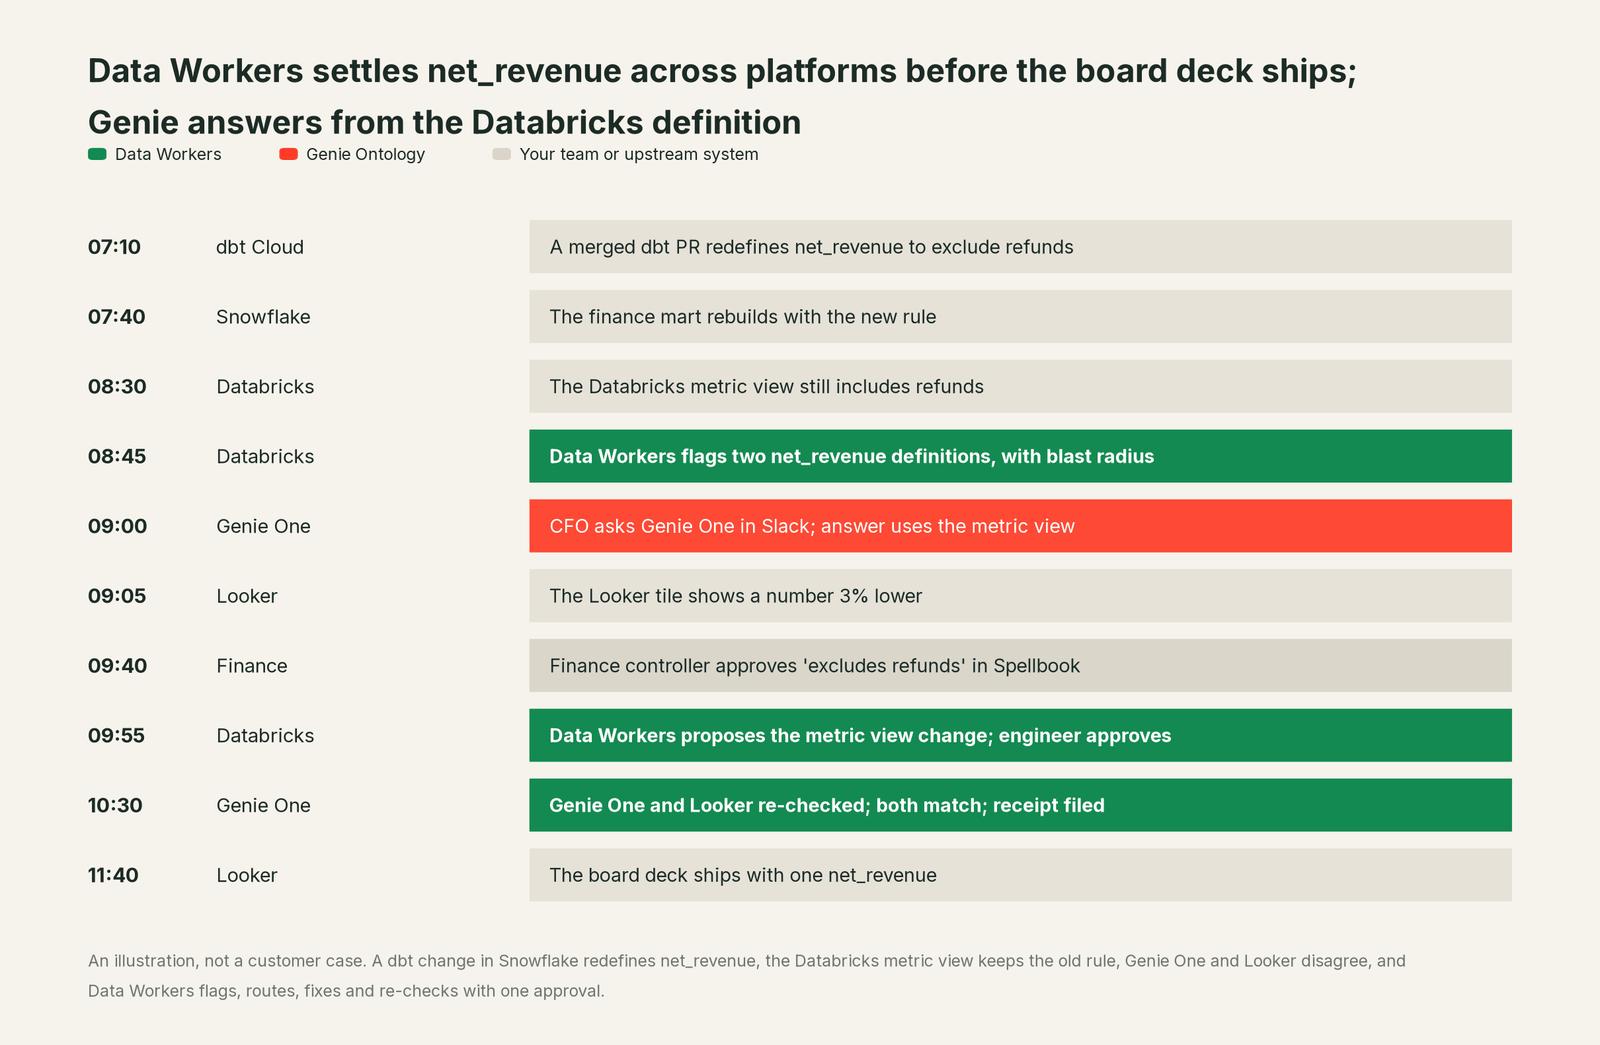Click the 09:40 timestamp
The height and width of the screenshot is (1045, 1600).
click(x=117, y=666)
